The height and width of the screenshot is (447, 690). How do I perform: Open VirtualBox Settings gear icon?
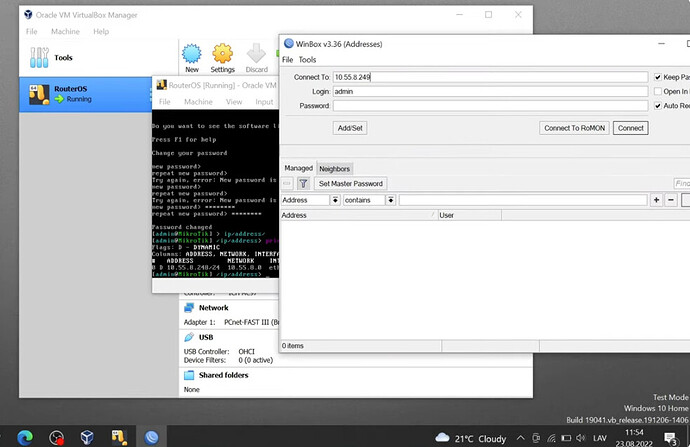click(222, 54)
